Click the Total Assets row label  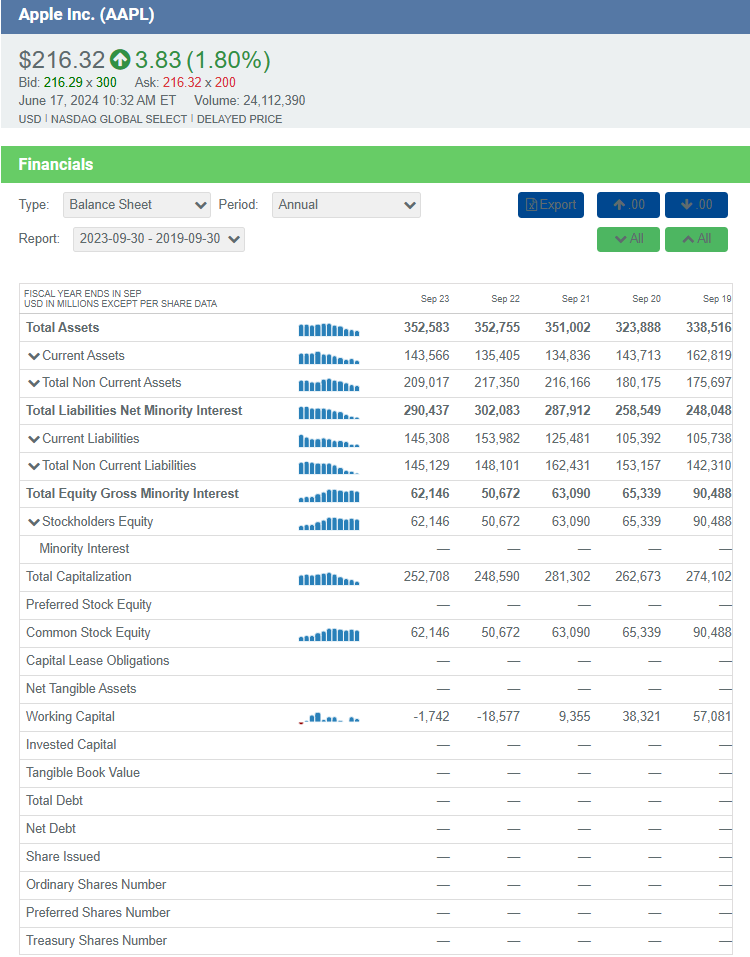(x=62, y=328)
